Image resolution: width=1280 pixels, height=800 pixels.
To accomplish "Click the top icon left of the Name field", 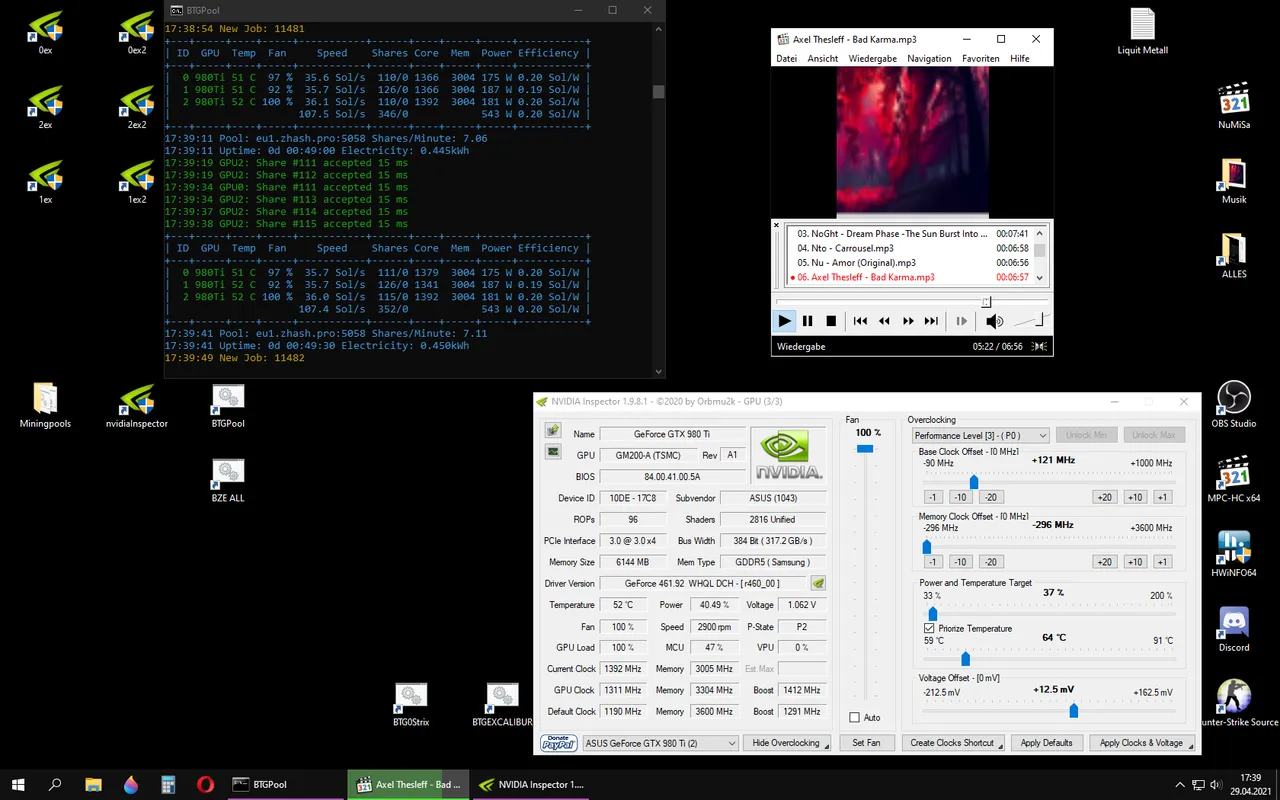I will click(552, 431).
